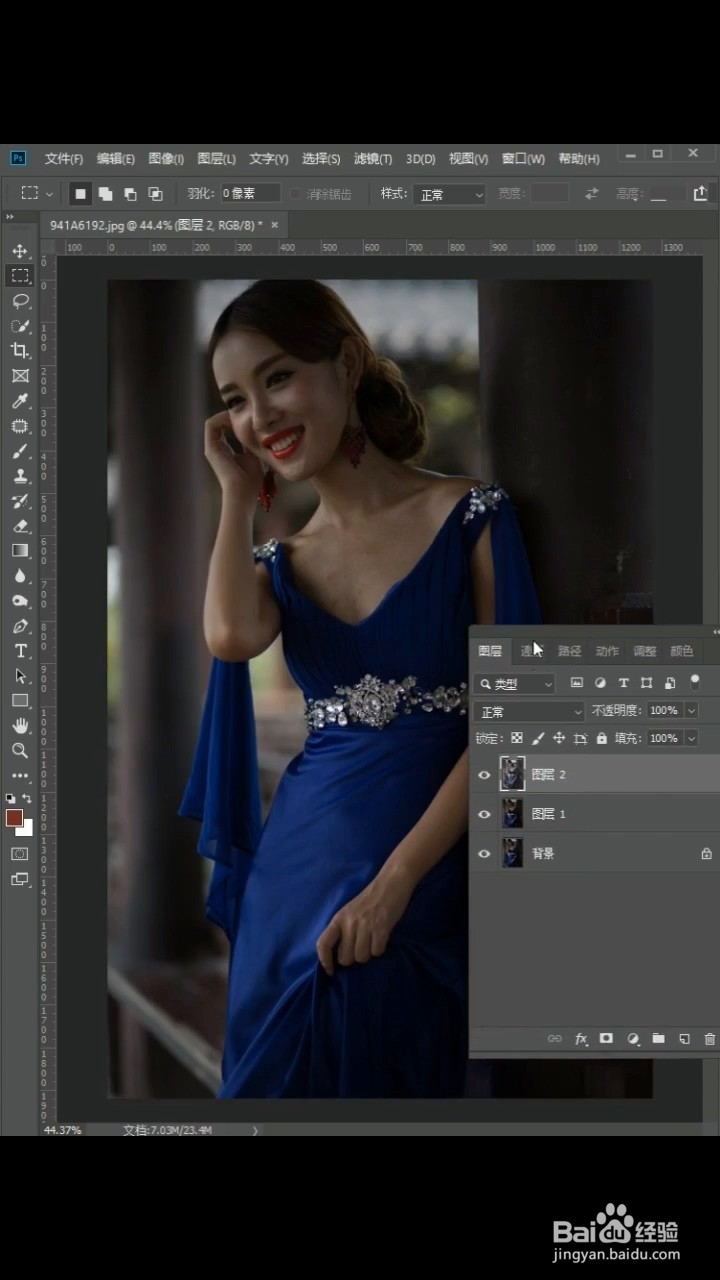Toggle lock transparent pixels
Viewport: 720px width, 1280px height.
(517, 739)
